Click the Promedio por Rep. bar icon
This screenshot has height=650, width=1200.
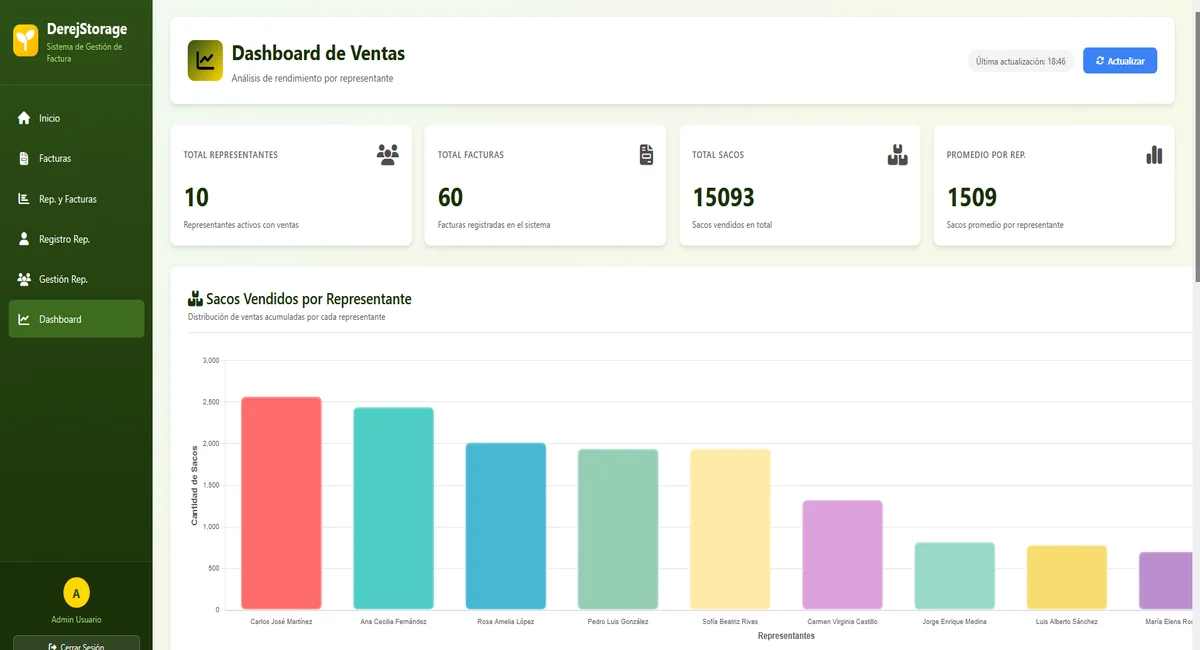[1154, 154]
